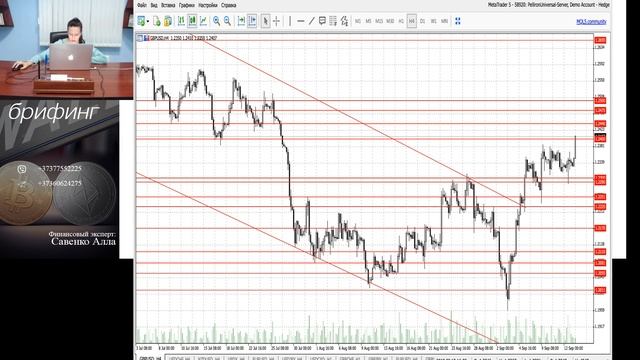Zoom out of the chart
This screenshot has height=360, width=640.
[227, 21]
